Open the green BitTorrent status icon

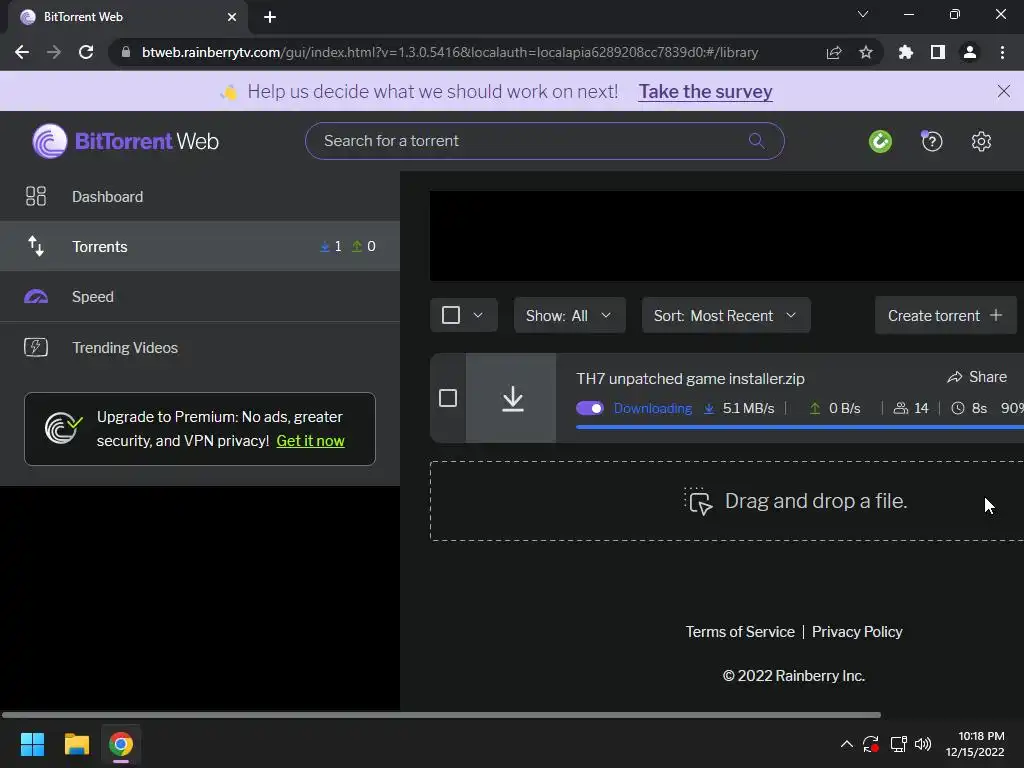tap(880, 141)
